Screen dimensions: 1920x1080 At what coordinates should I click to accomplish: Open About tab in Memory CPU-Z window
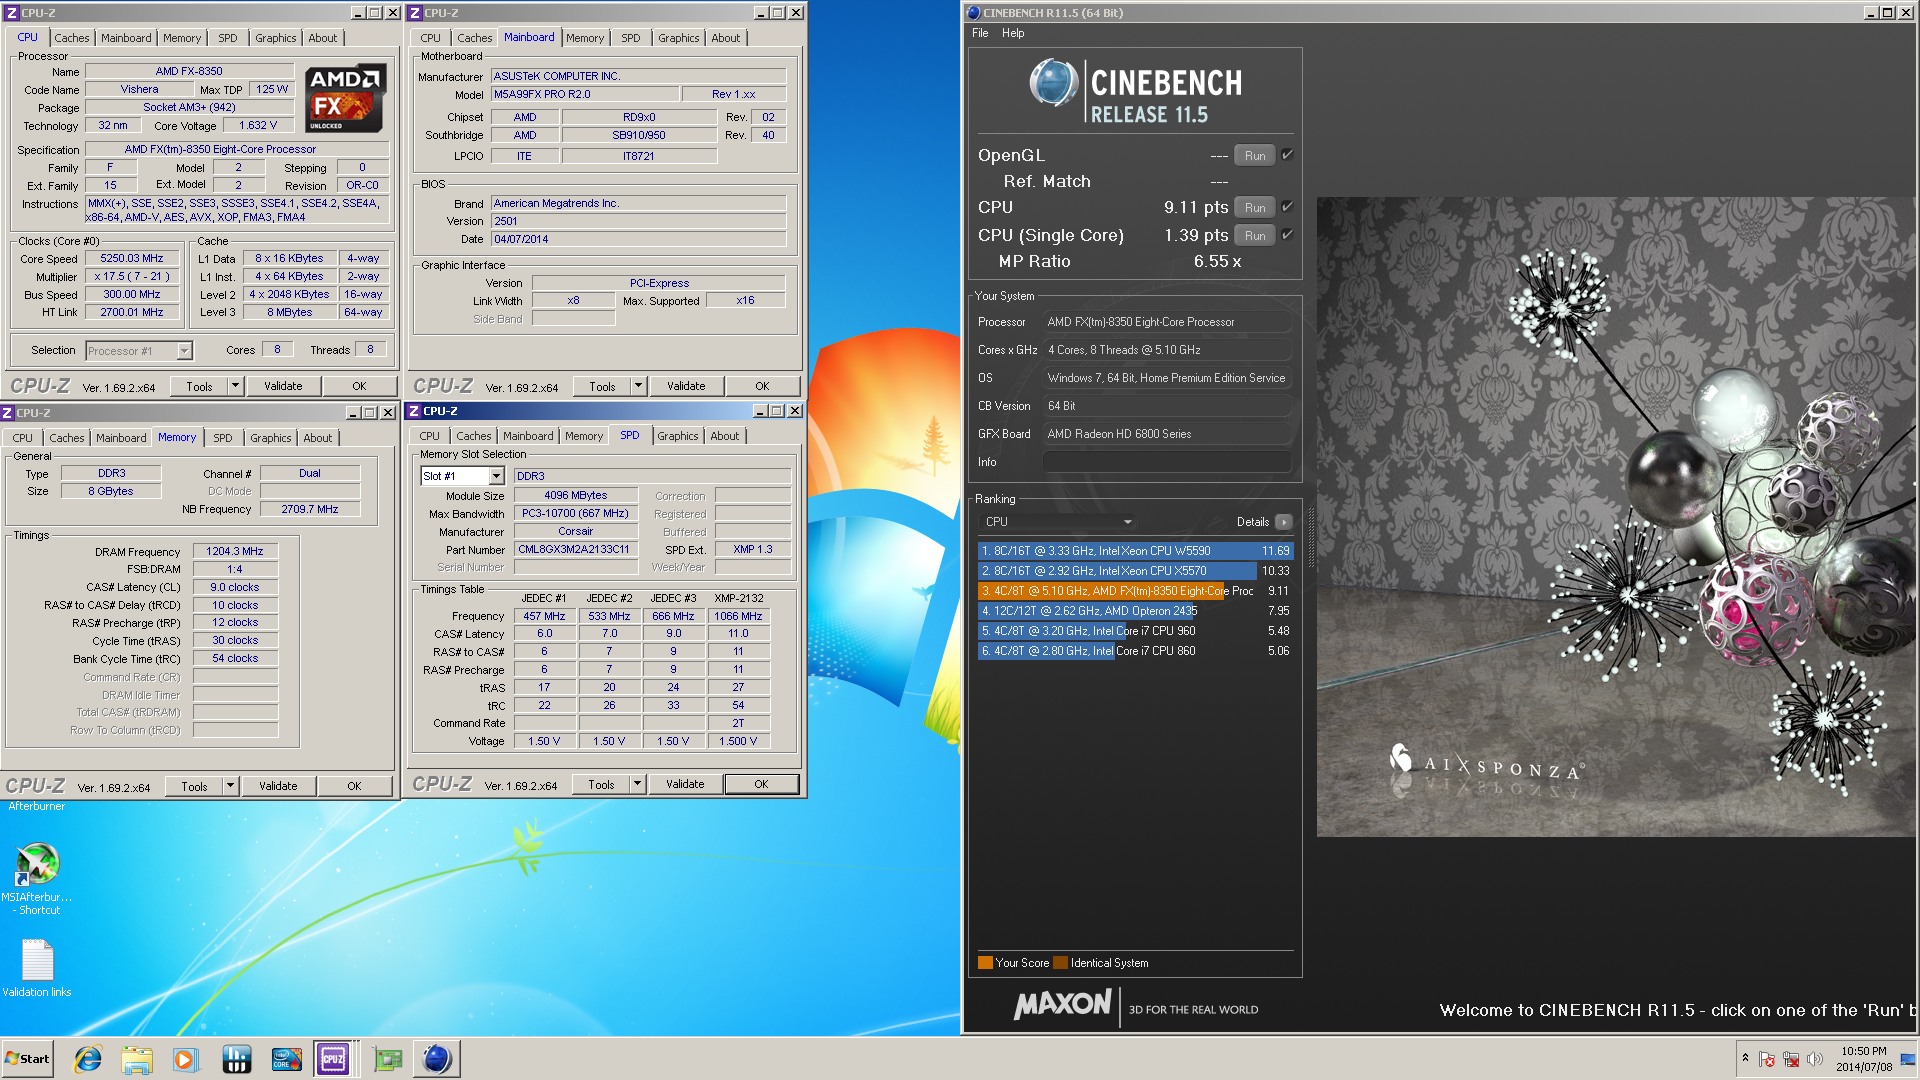318,438
